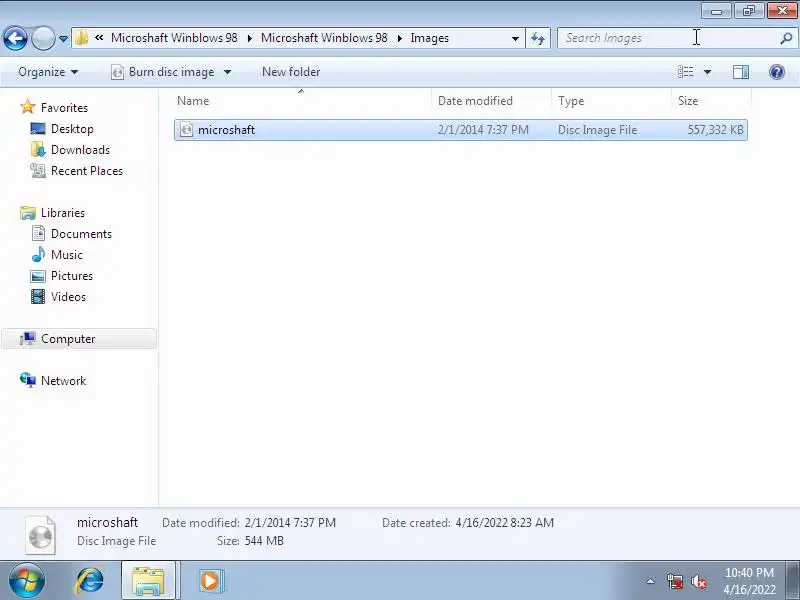Viewport: 800px width, 600px height.
Task: Open the Music library
Action: [66, 254]
